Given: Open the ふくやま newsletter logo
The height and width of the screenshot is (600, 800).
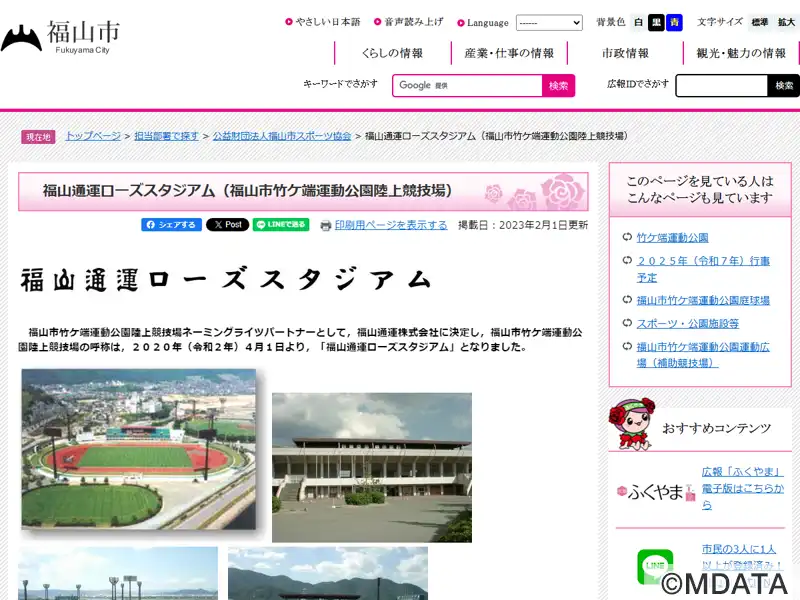Looking at the screenshot, I should (656, 492).
